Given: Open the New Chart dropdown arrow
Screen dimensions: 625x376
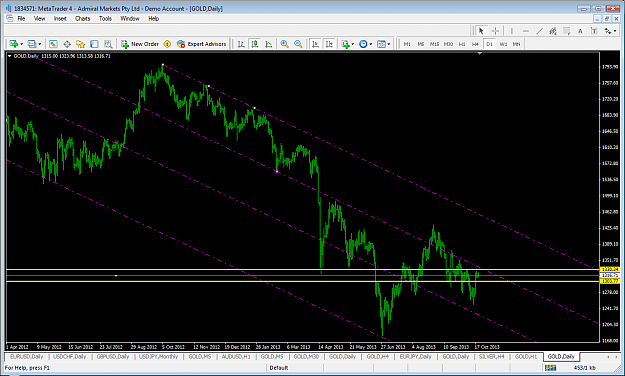Looking at the screenshot, I should (22, 44).
